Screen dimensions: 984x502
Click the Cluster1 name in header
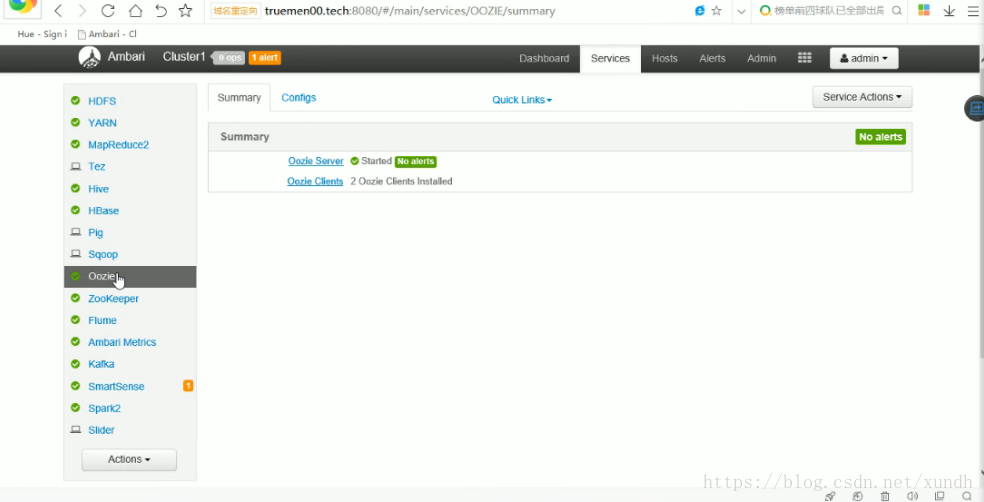pos(184,57)
